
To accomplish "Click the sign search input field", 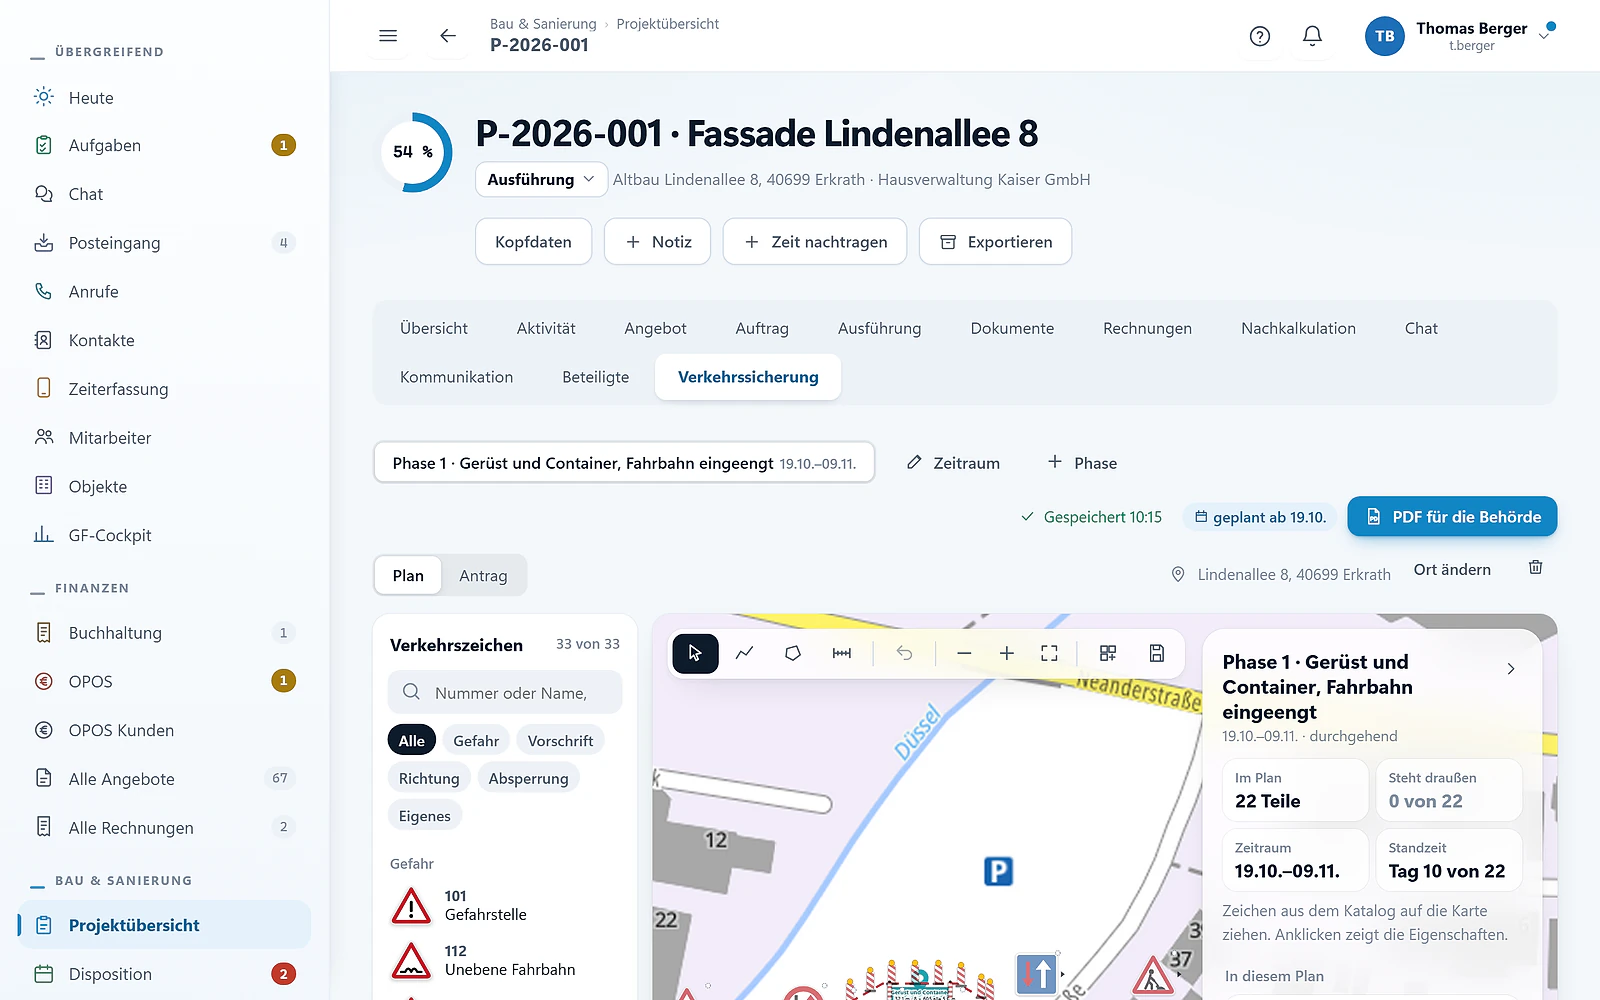I will coord(505,692).
